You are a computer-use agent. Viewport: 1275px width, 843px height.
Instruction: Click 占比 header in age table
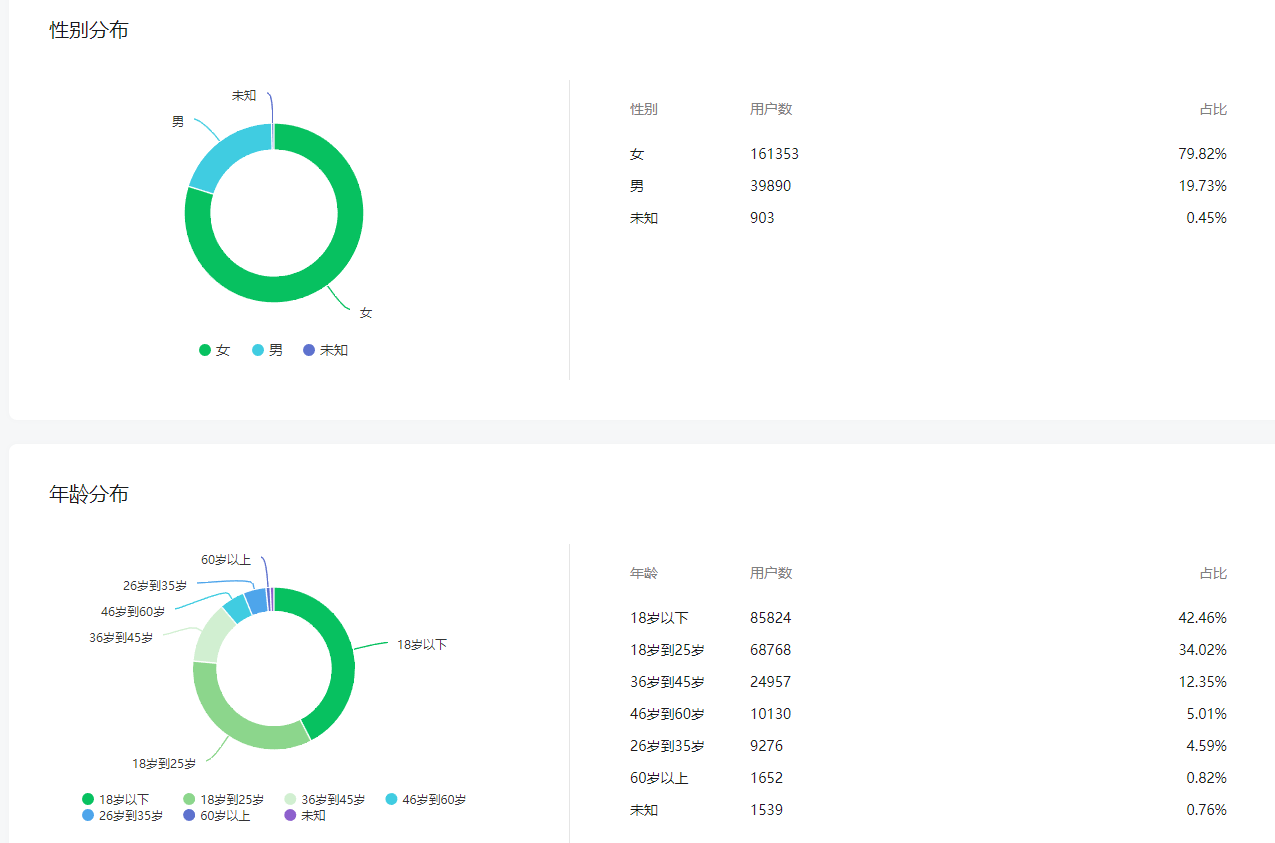(x=1213, y=573)
